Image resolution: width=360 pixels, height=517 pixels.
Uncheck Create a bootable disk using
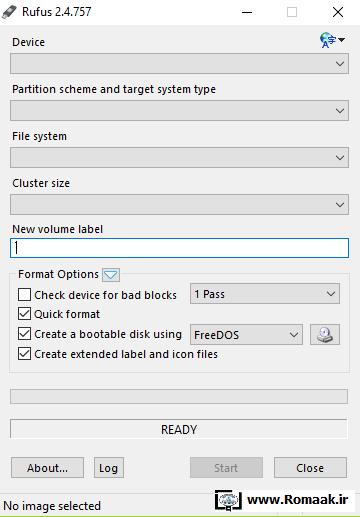[24, 334]
